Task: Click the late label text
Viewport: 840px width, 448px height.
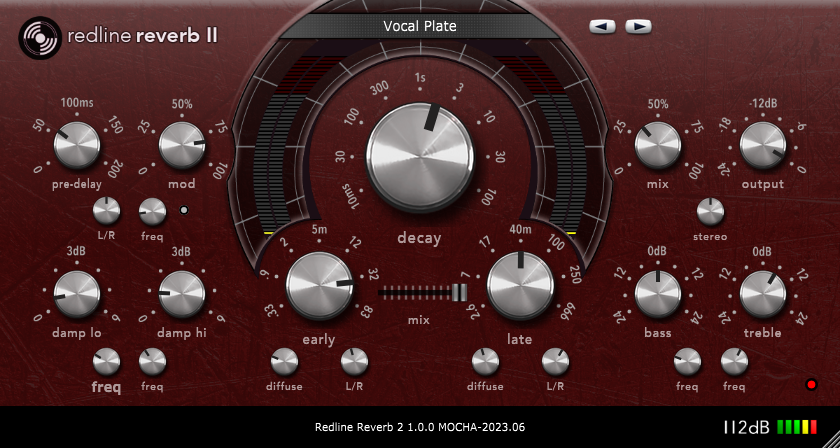Action: pos(520,339)
